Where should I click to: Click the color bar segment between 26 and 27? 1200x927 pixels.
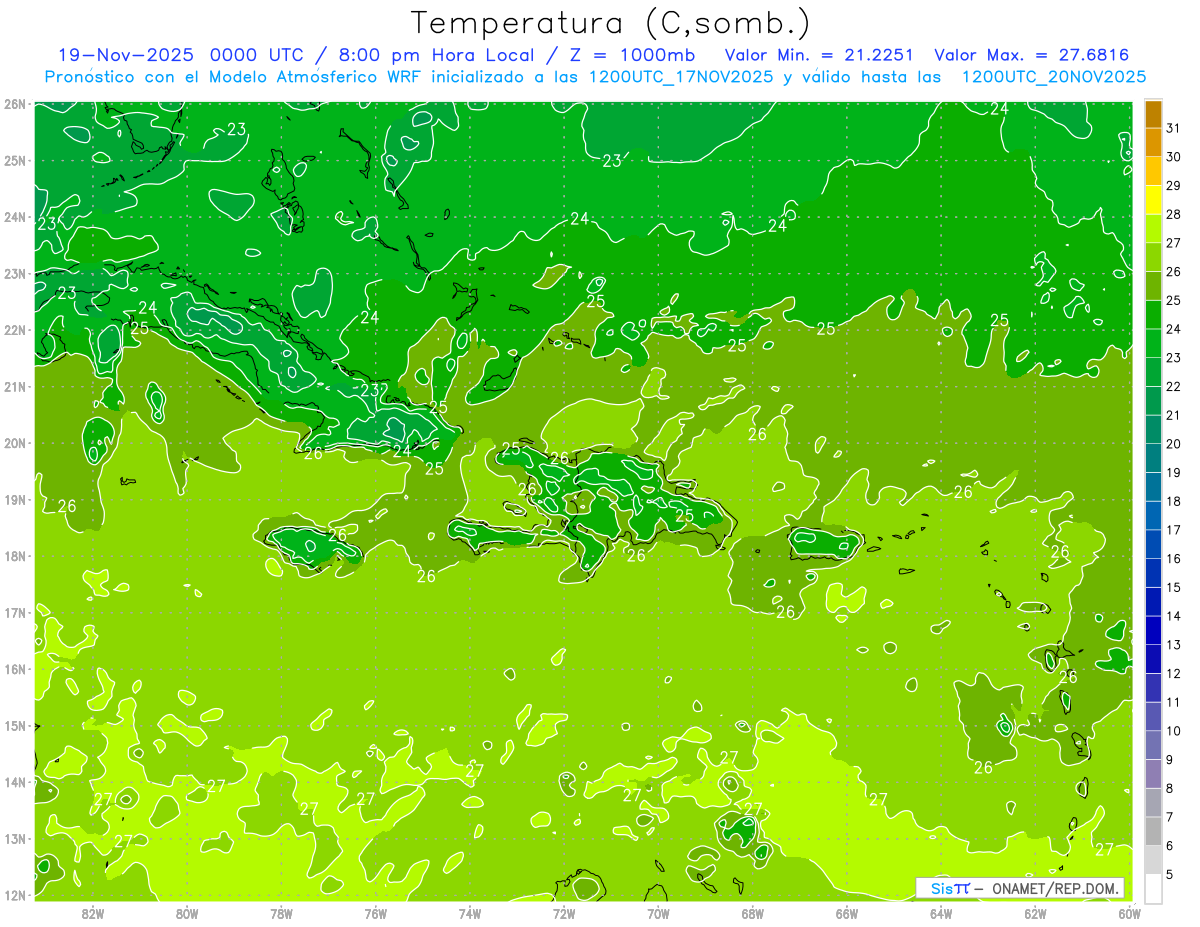[x=1153, y=257]
